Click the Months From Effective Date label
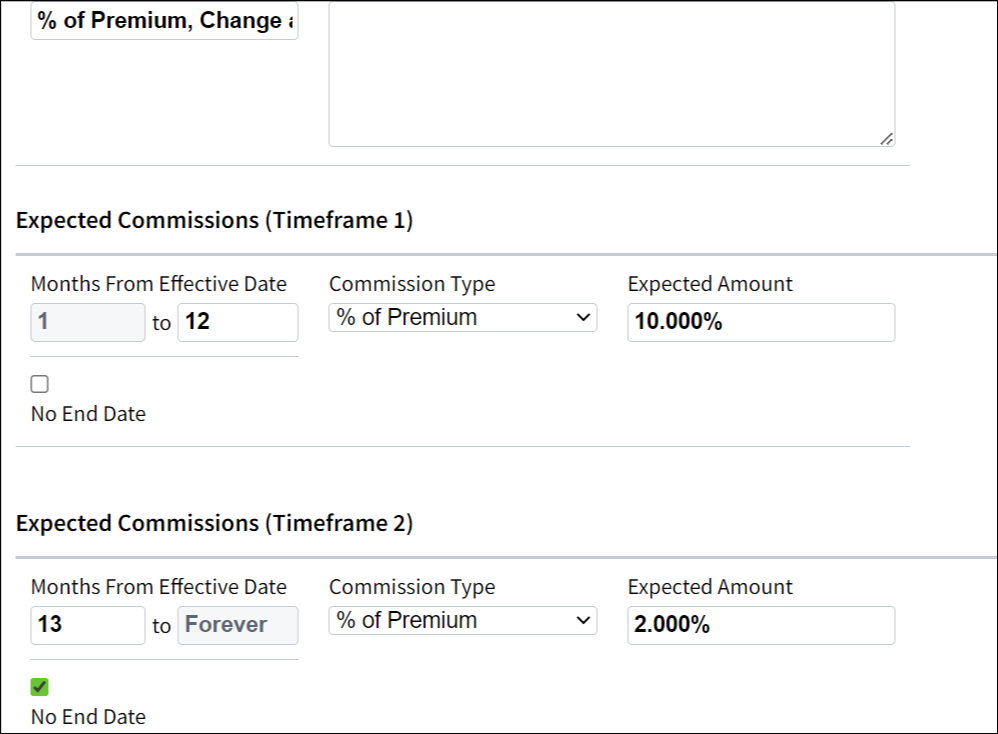Viewport: 998px width, 734px height. pyautogui.click(x=160, y=284)
